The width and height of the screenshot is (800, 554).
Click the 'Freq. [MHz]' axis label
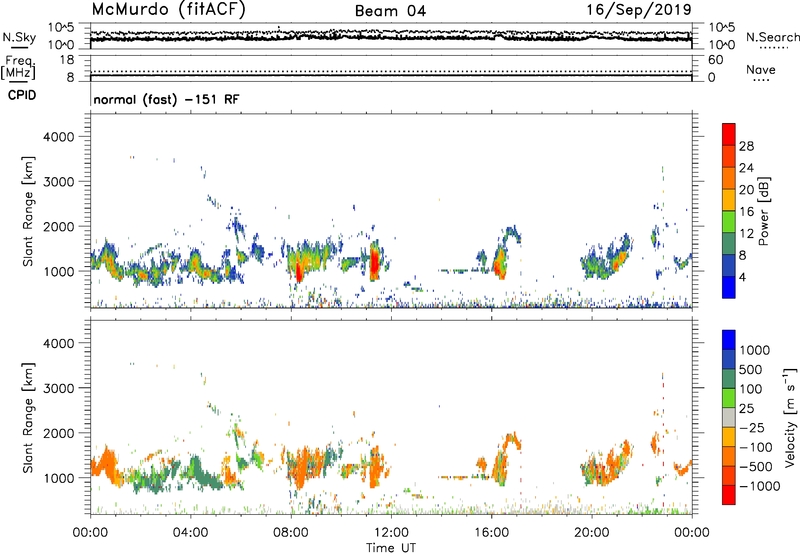pos(19,67)
